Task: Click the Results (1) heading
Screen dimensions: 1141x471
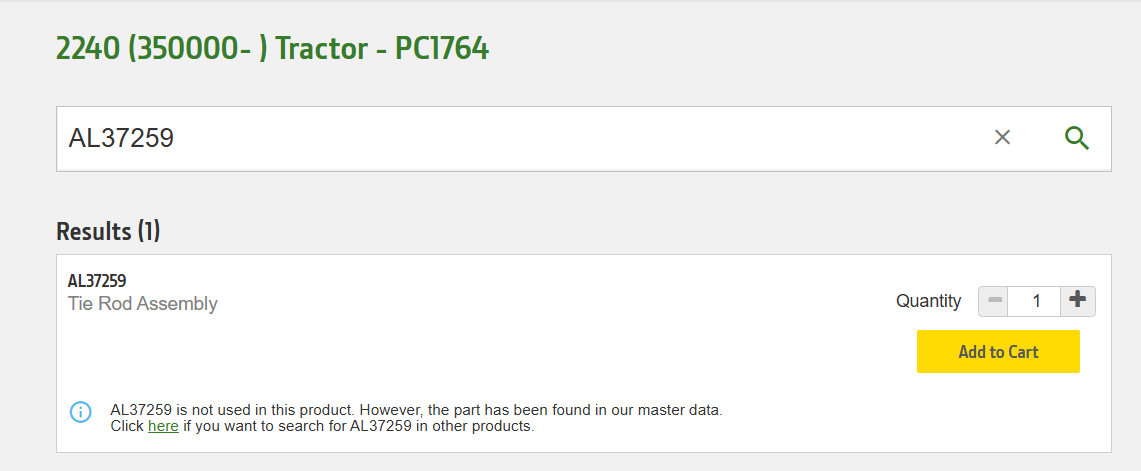Action: coord(108,232)
